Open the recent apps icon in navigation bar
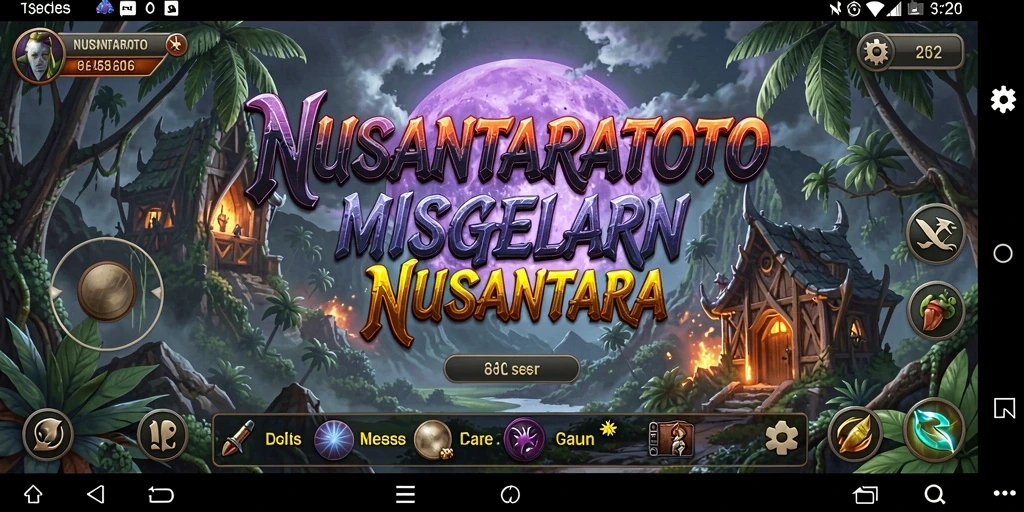This screenshot has width=1024, height=512. [x=866, y=495]
